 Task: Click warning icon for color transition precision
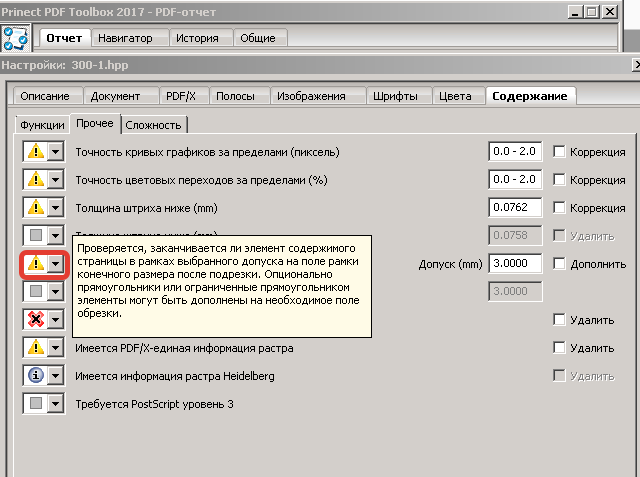pyautogui.click(x=36, y=180)
